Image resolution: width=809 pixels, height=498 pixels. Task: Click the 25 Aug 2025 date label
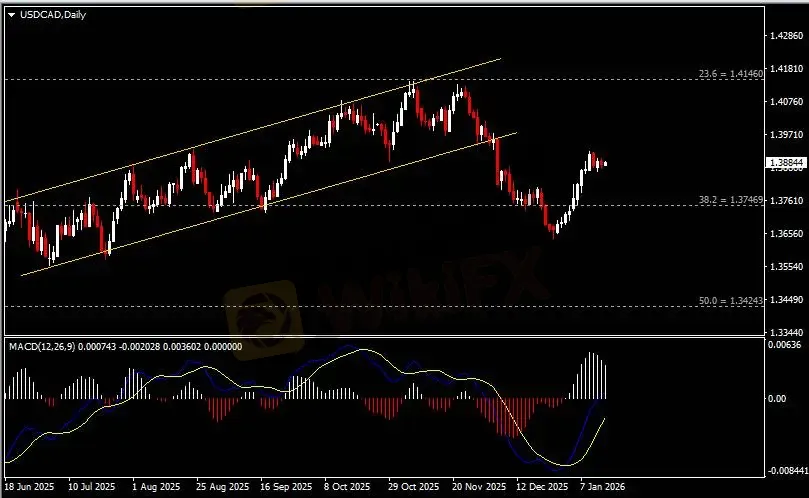coord(222,487)
